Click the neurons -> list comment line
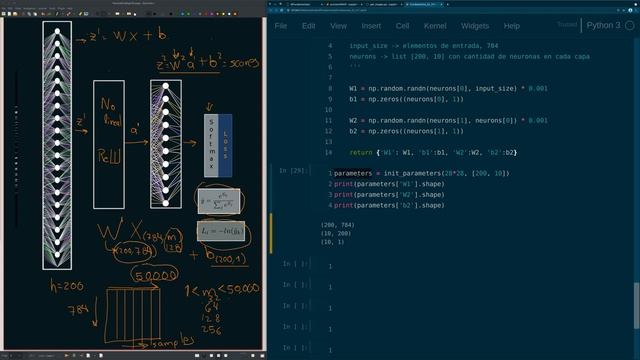The image size is (640, 360). coord(469,56)
